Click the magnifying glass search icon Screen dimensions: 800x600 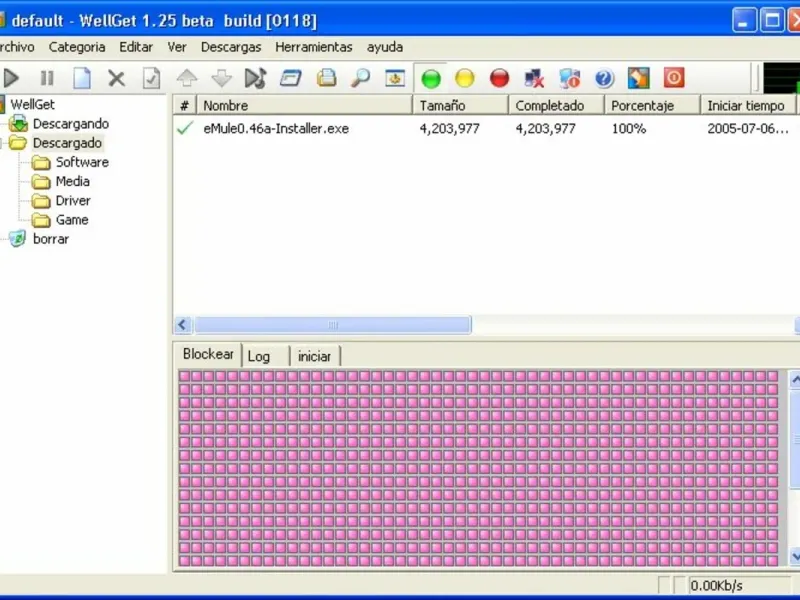pyautogui.click(x=361, y=79)
